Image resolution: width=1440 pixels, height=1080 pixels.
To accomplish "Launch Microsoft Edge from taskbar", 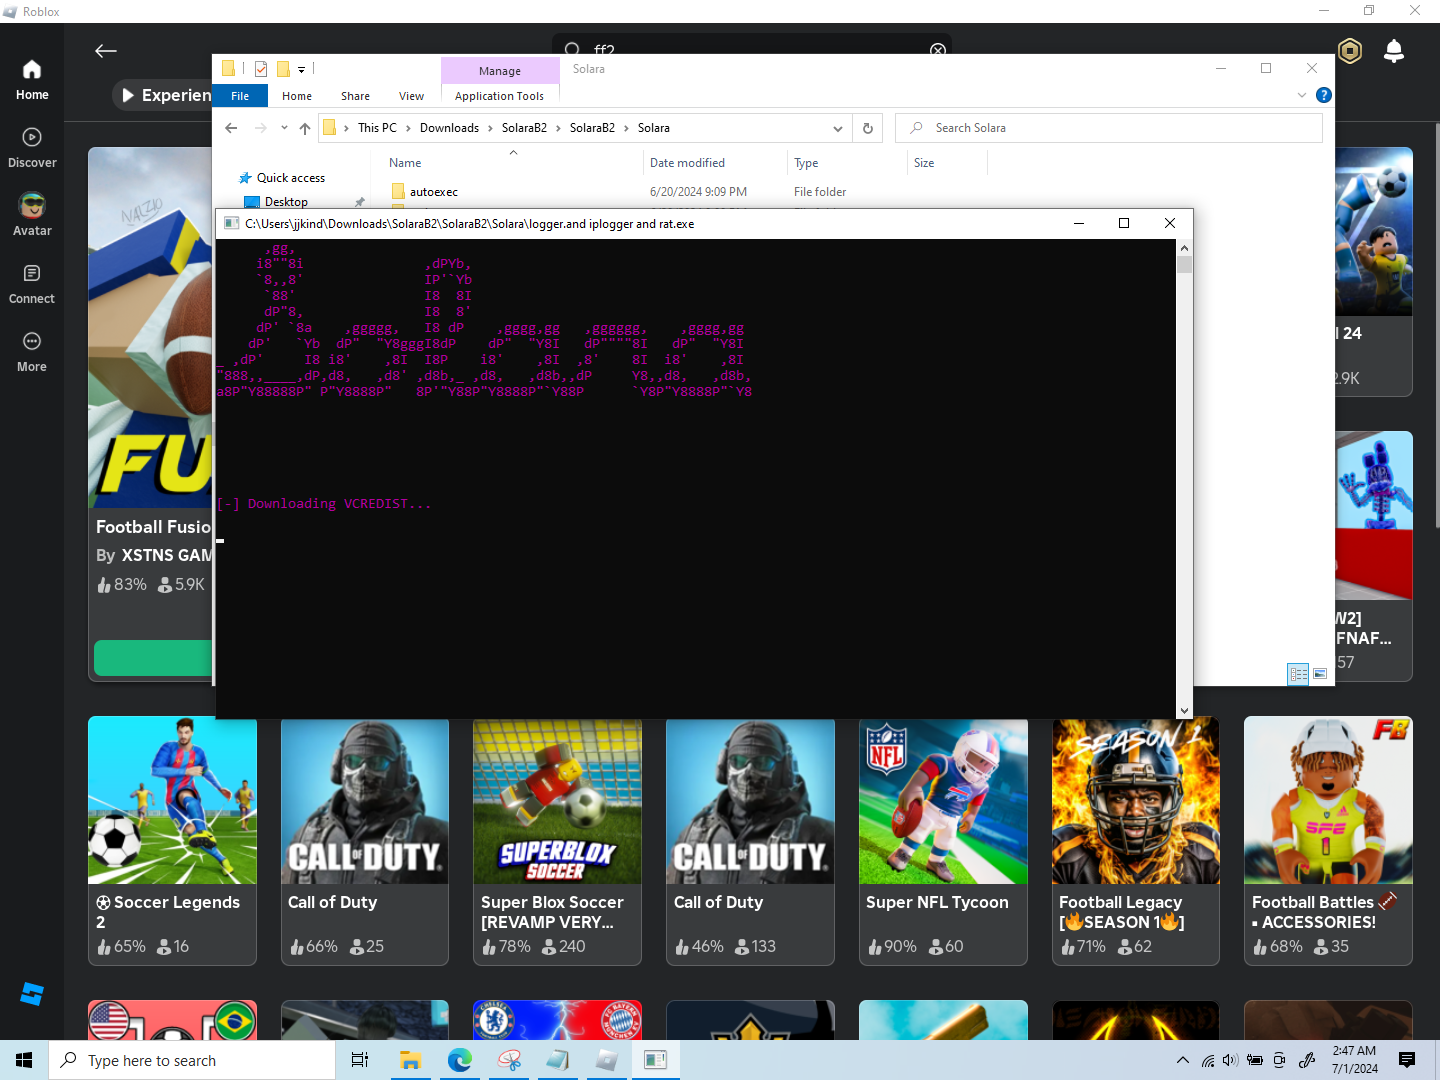I will pyautogui.click(x=460, y=1060).
